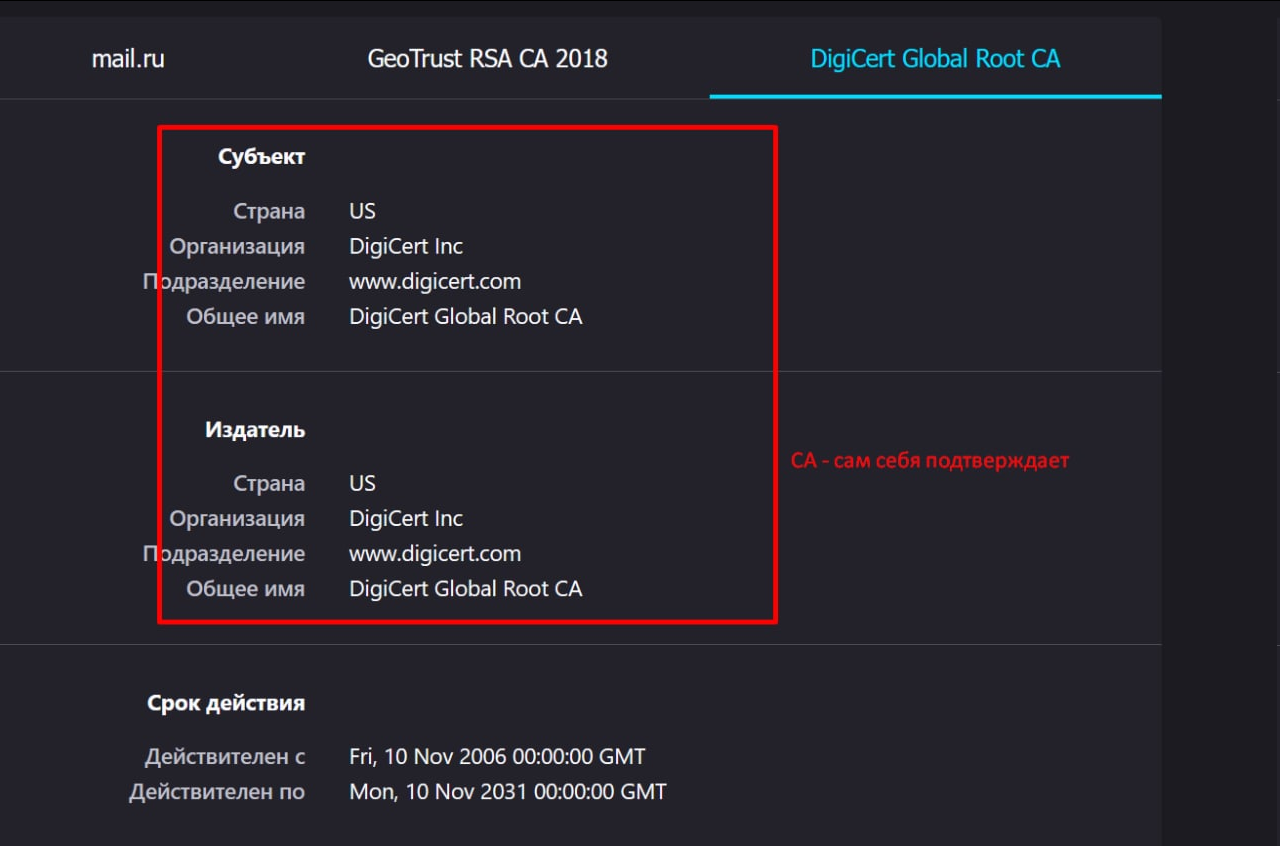
Task: Open the GeoTrust RSA CA 2018 tab
Action: (x=487, y=59)
